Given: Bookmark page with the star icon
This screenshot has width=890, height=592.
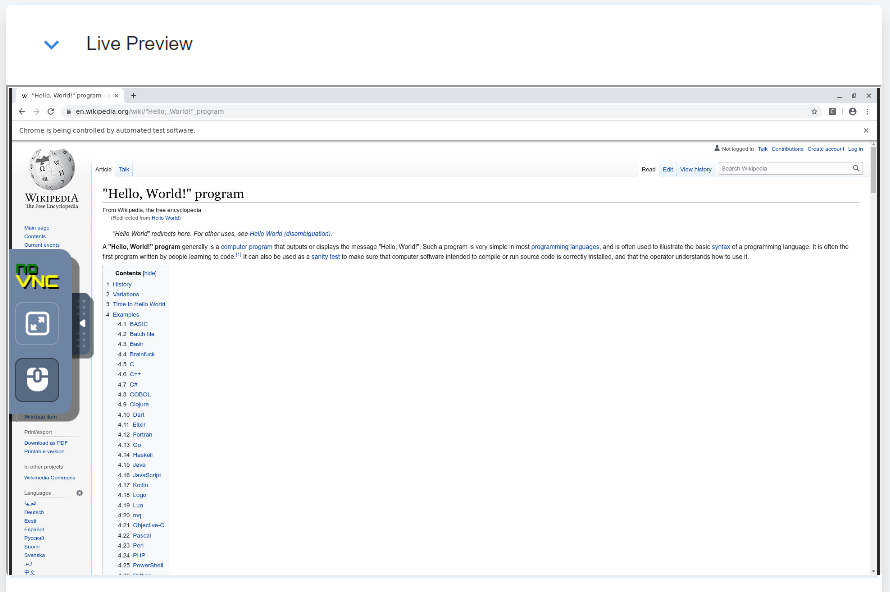Looking at the screenshot, I should pos(814,112).
